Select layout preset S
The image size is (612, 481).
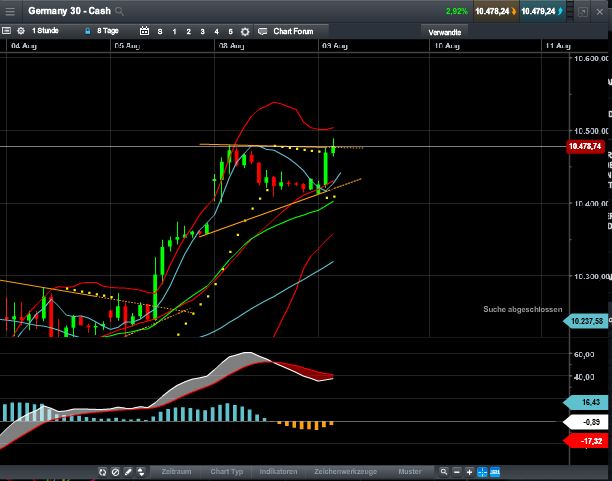pyautogui.click(x=160, y=32)
